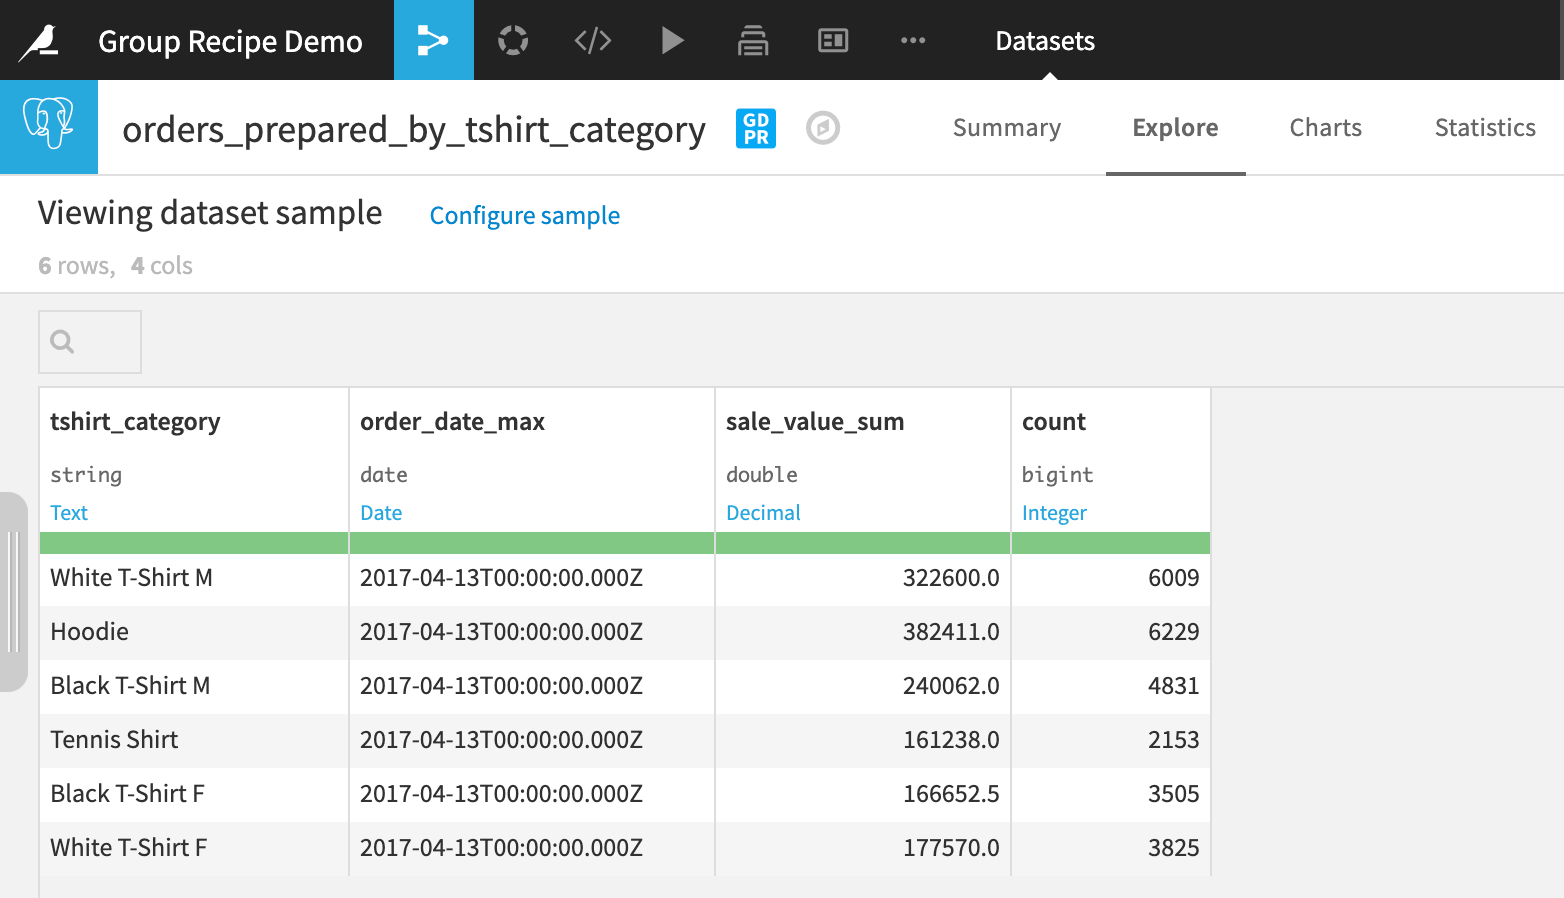
Task: Open the more options ellipsis menu
Action: 912,40
